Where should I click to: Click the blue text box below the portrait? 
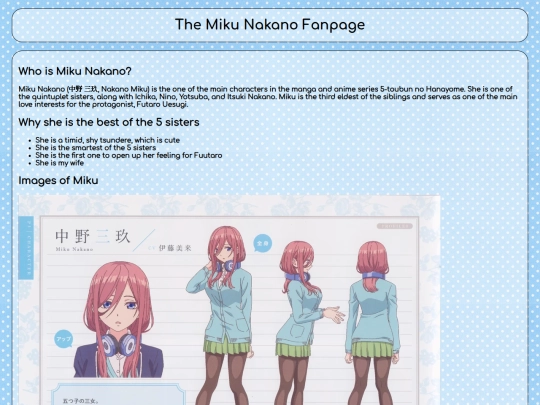(x=118, y=394)
